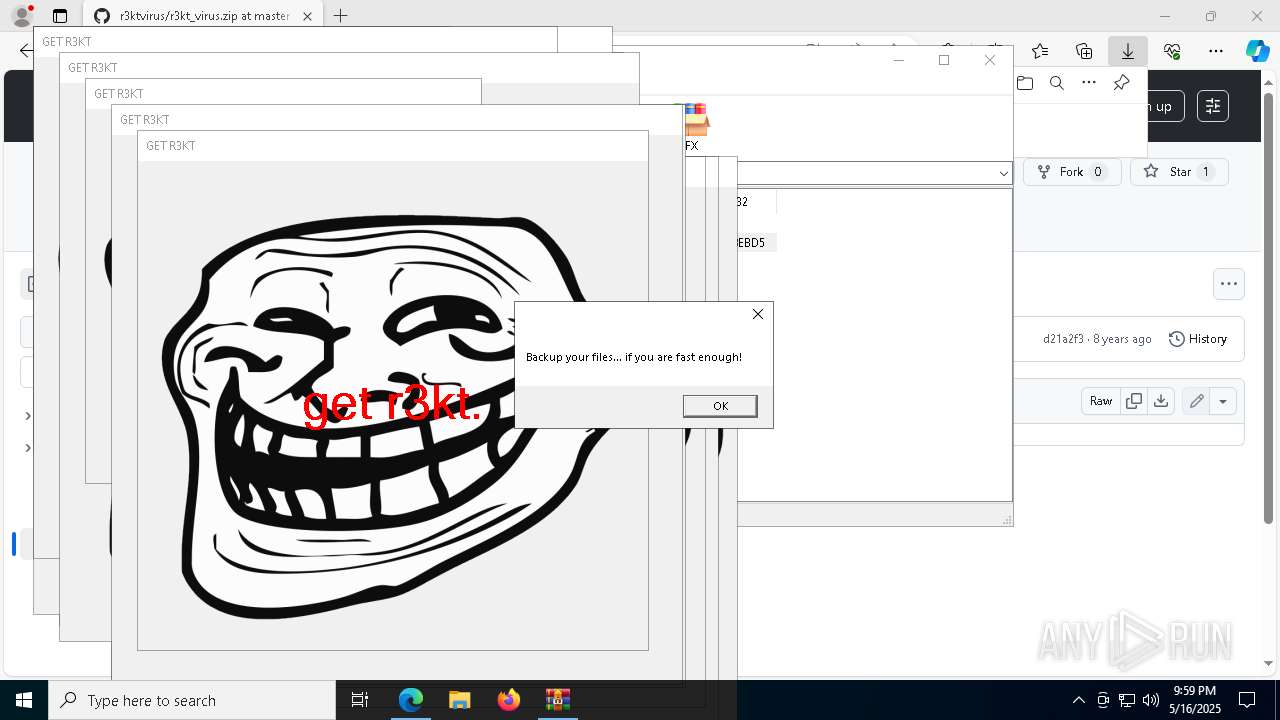
Task: Click the red 'get r3kt.' text
Action: coord(392,405)
